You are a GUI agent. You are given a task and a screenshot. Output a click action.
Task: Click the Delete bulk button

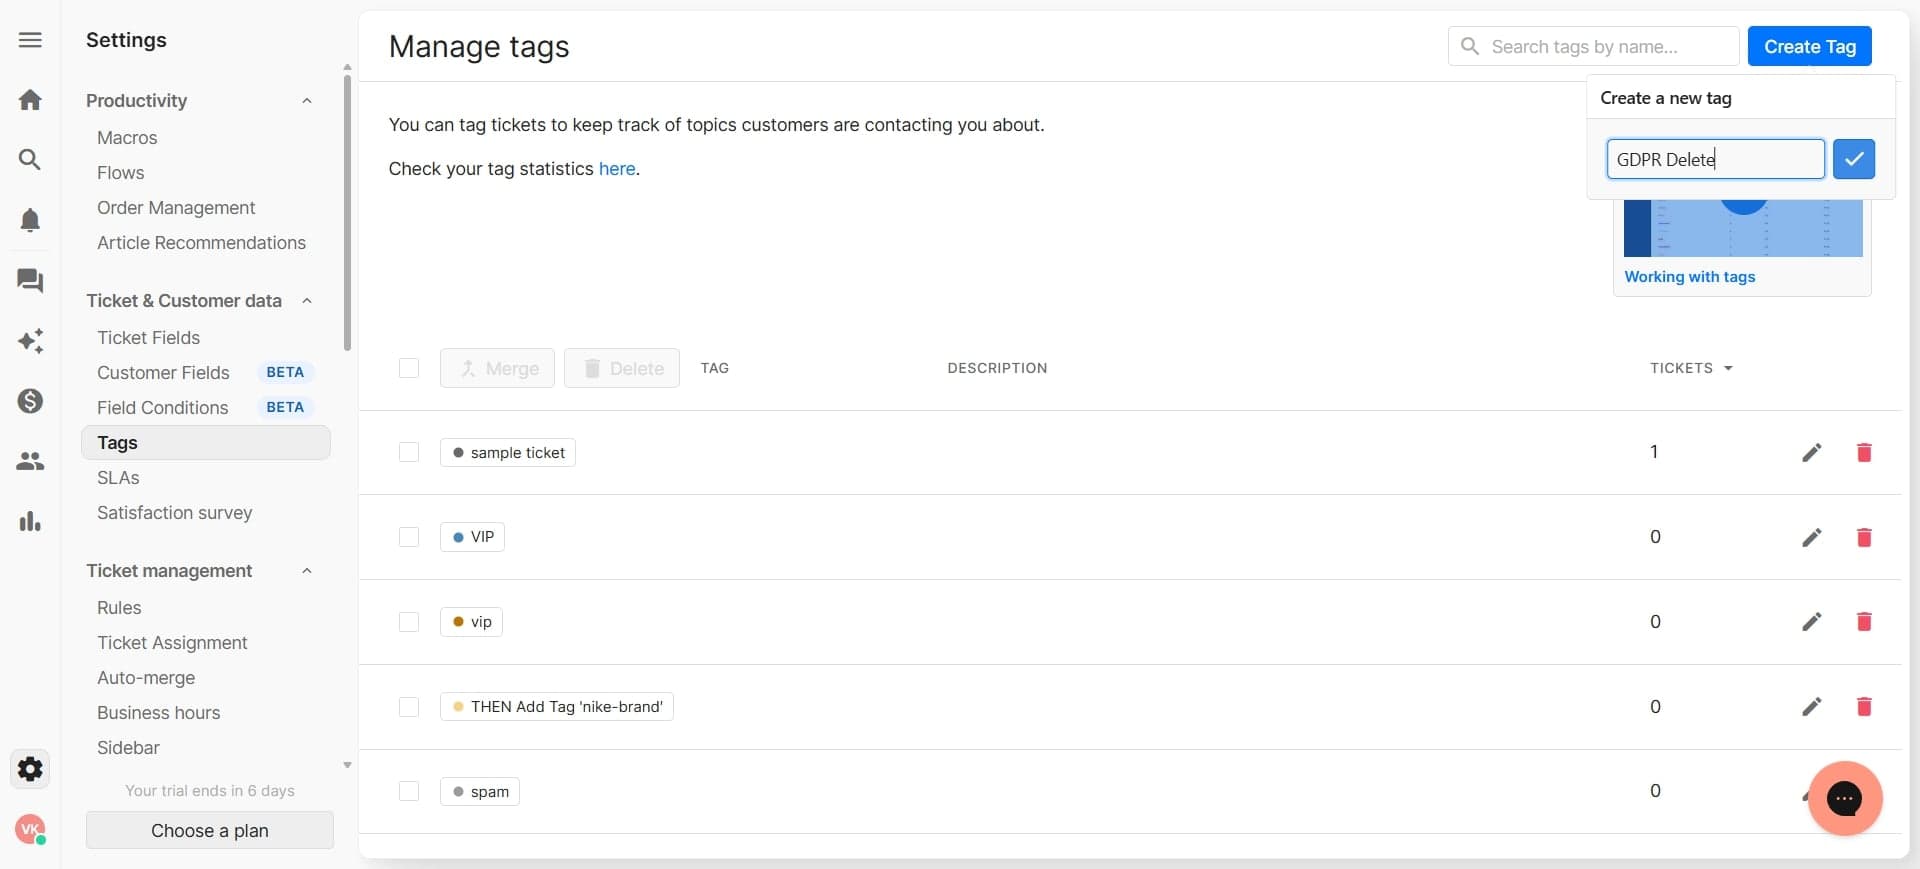[x=622, y=368]
